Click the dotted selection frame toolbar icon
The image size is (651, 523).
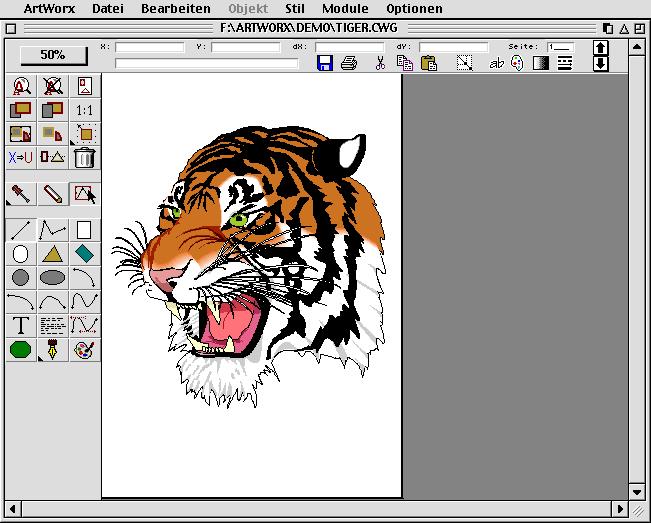[x=465, y=63]
